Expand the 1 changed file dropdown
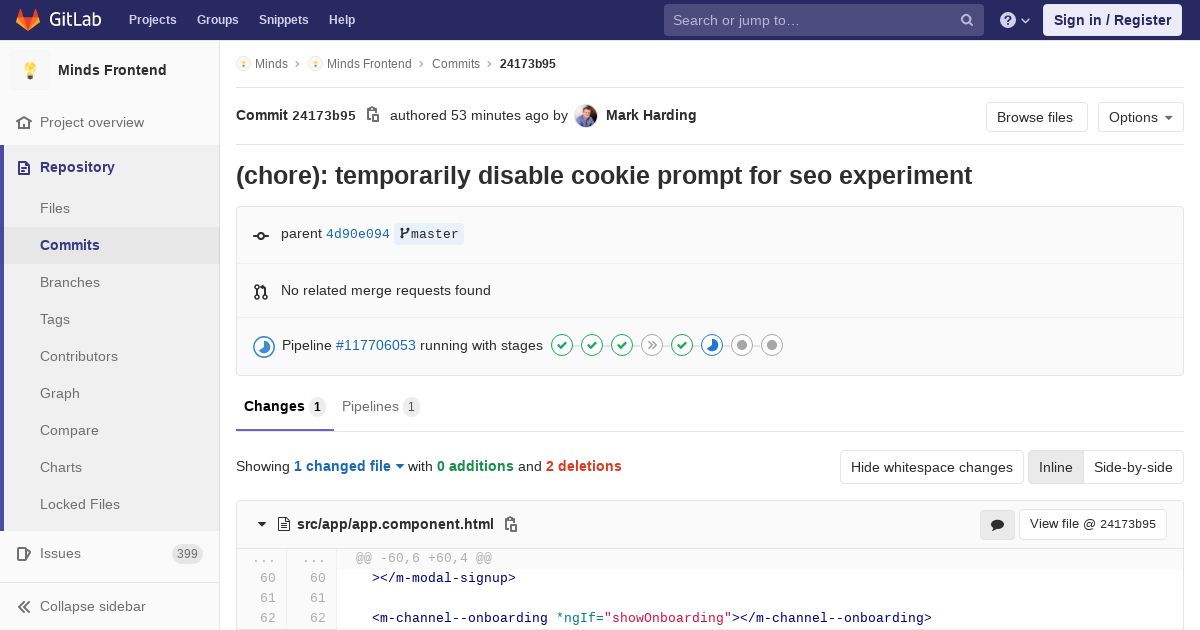 click(349, 466)
